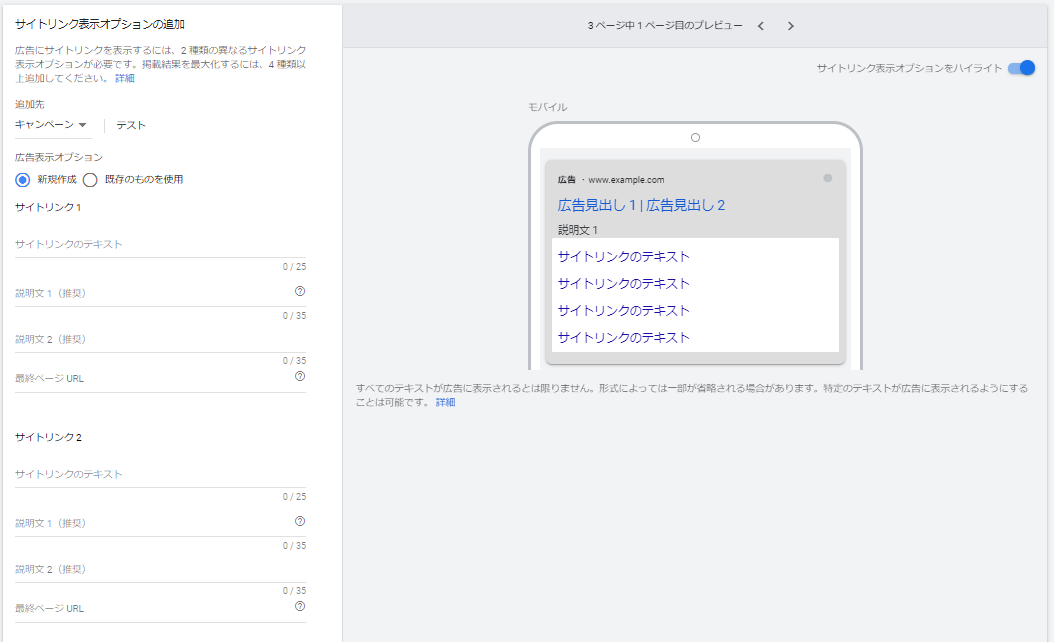Open help icon for Sitelink 1 最終ページ URL
1054x642 pixels.
tap(300, 376)
